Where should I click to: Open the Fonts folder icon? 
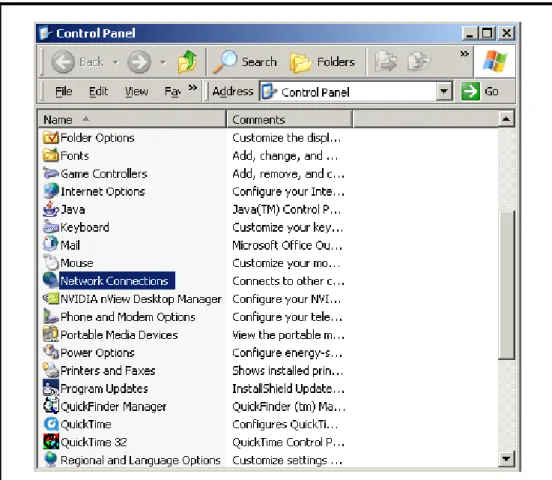(x=51, y=155)
